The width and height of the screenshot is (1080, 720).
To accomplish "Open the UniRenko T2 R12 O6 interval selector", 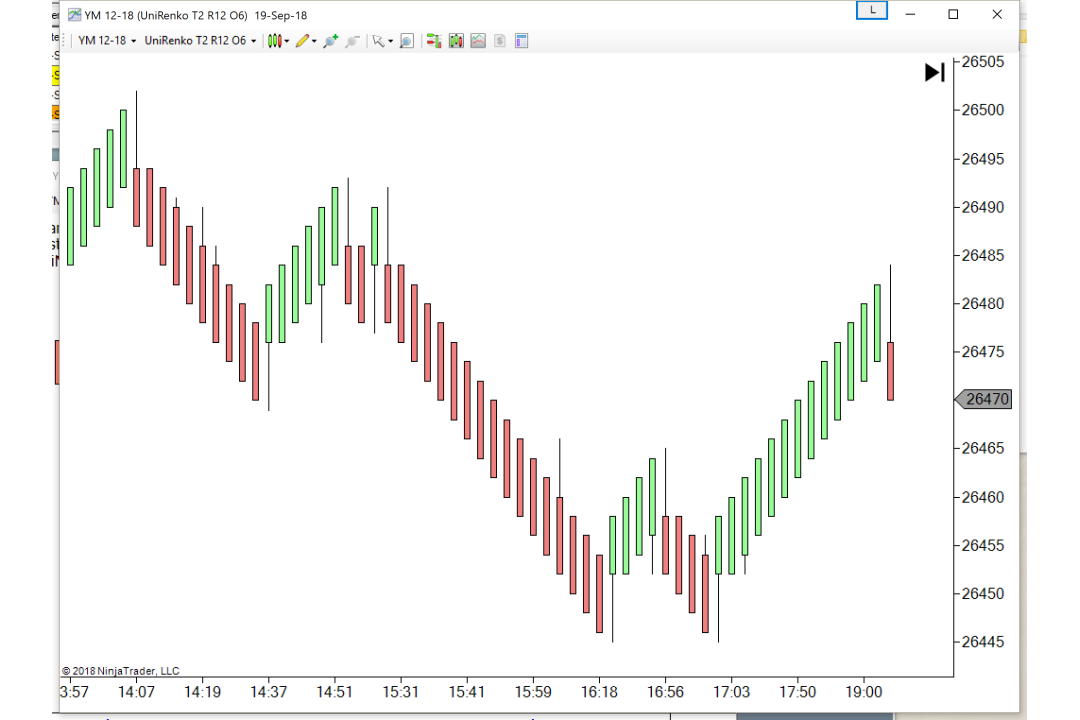I will (200, 41).
